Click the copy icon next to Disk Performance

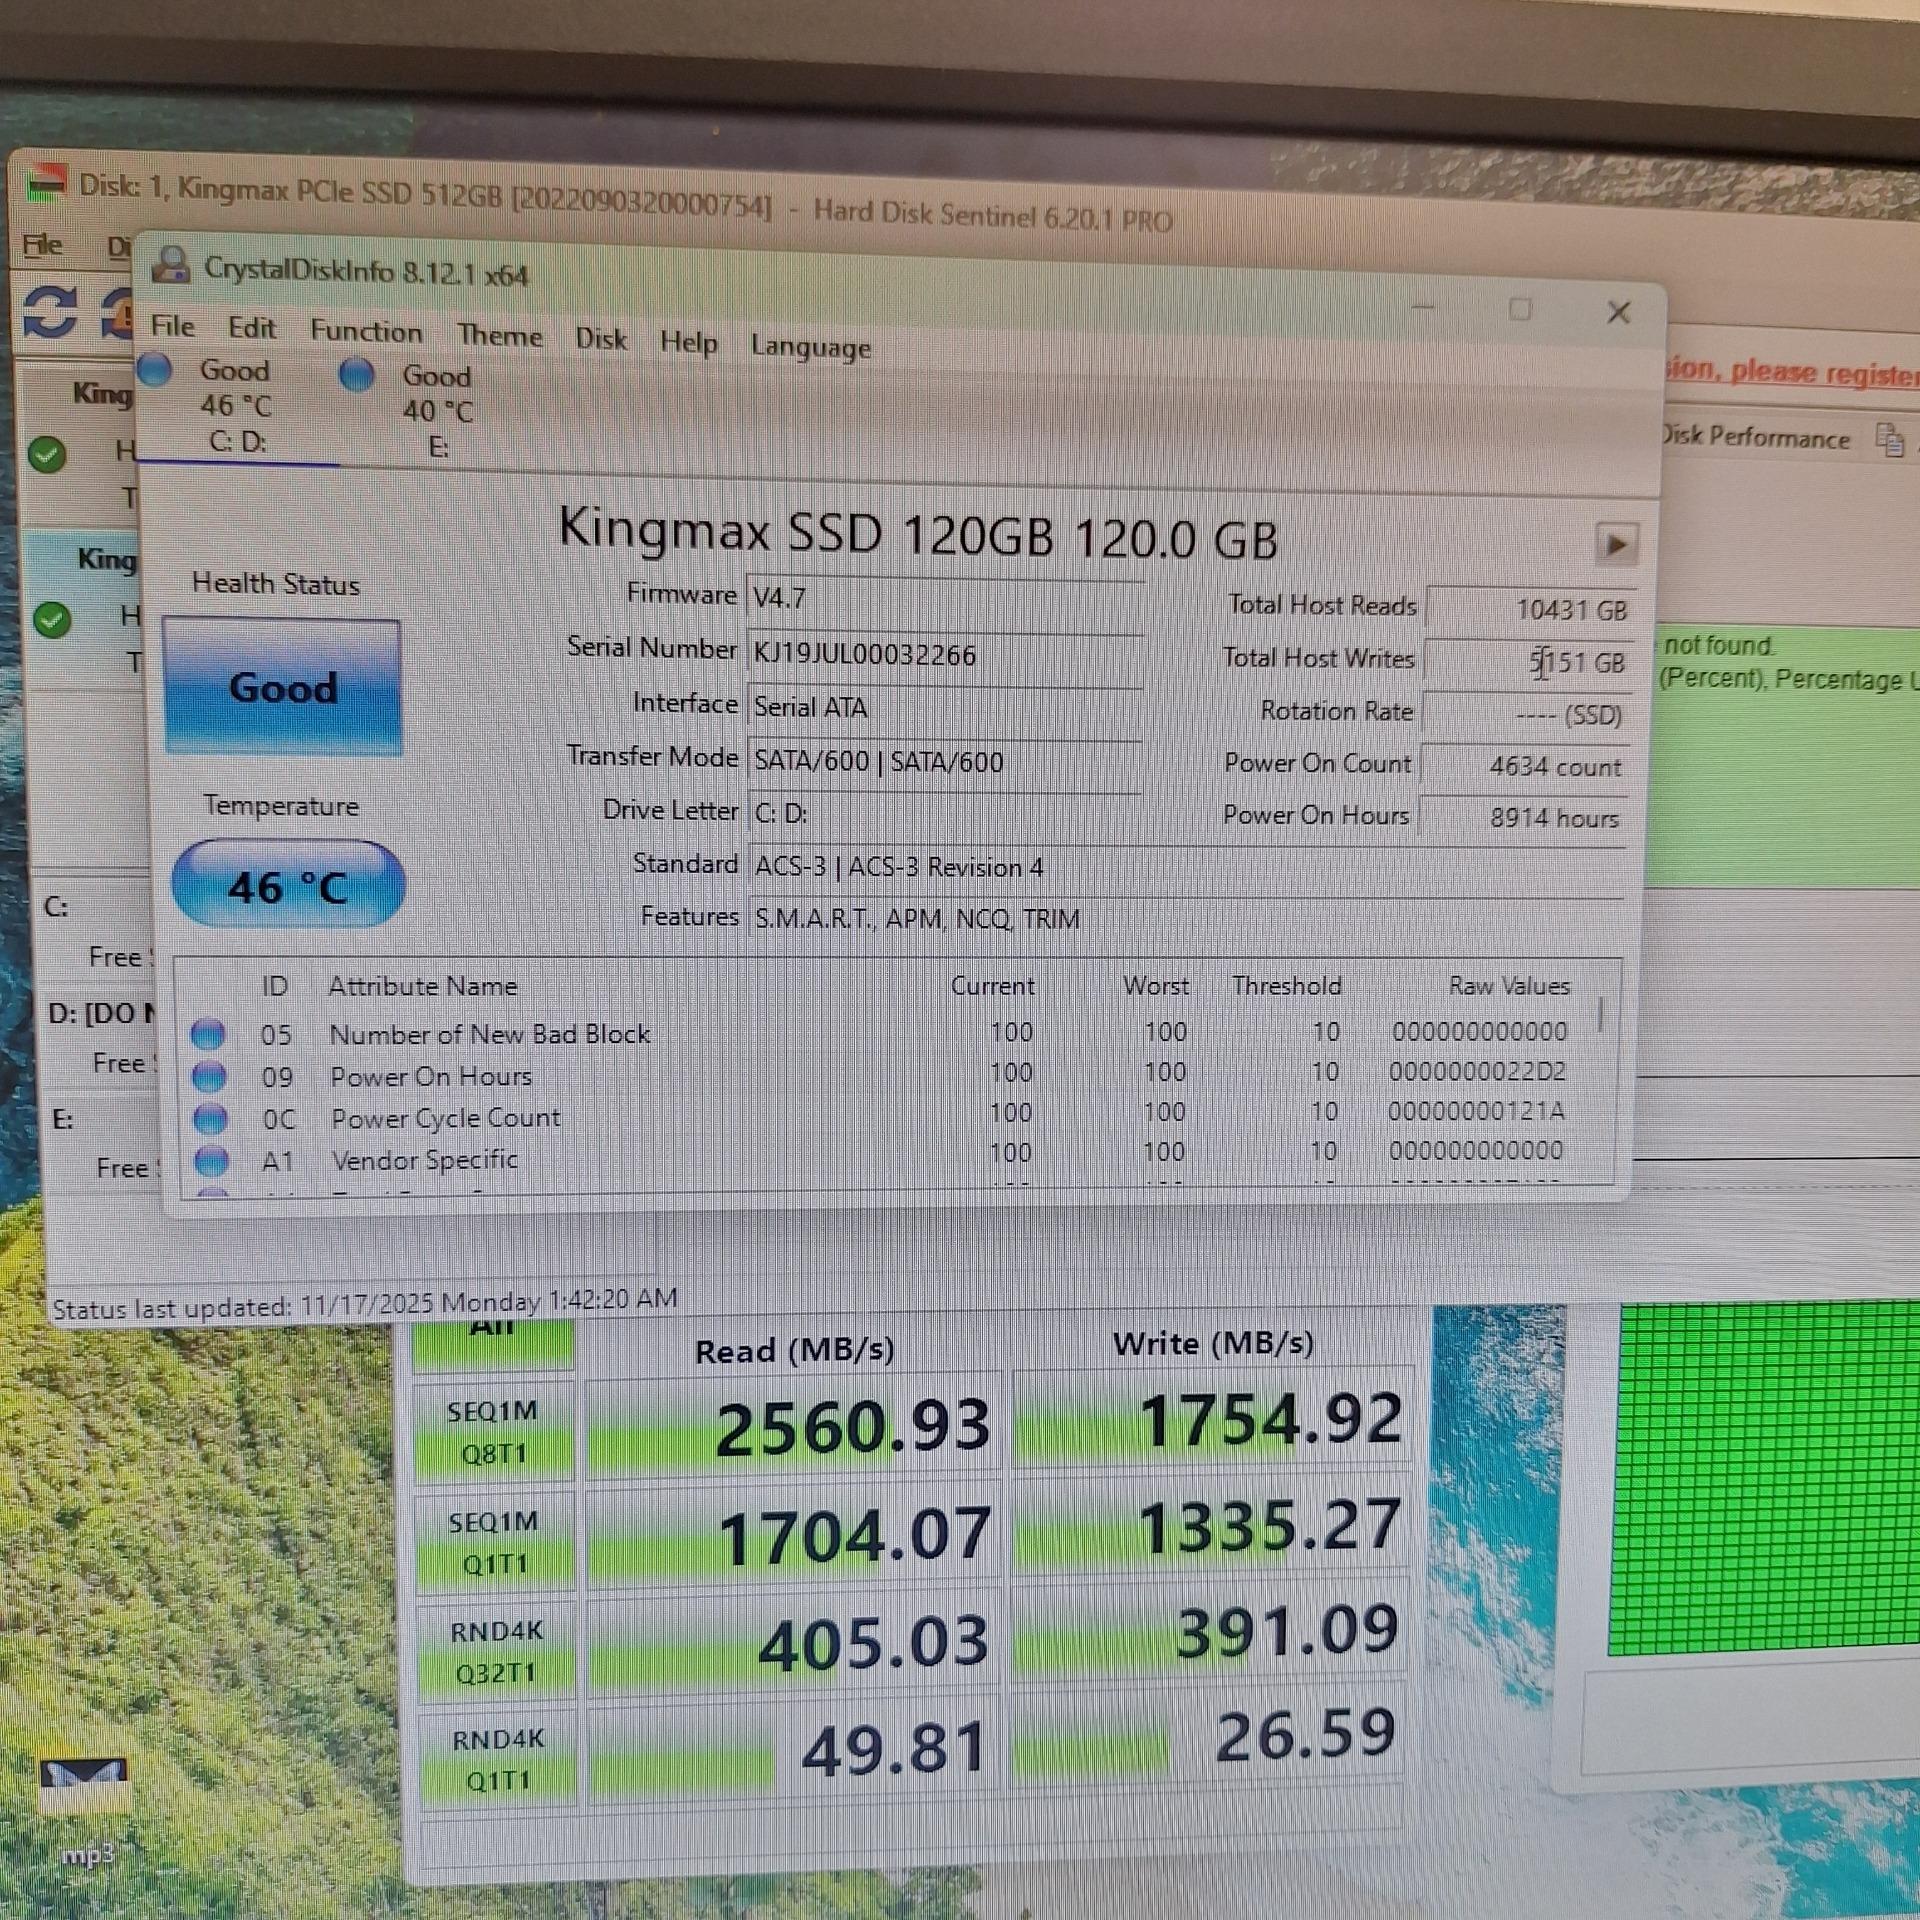(x=1889, y=439)
